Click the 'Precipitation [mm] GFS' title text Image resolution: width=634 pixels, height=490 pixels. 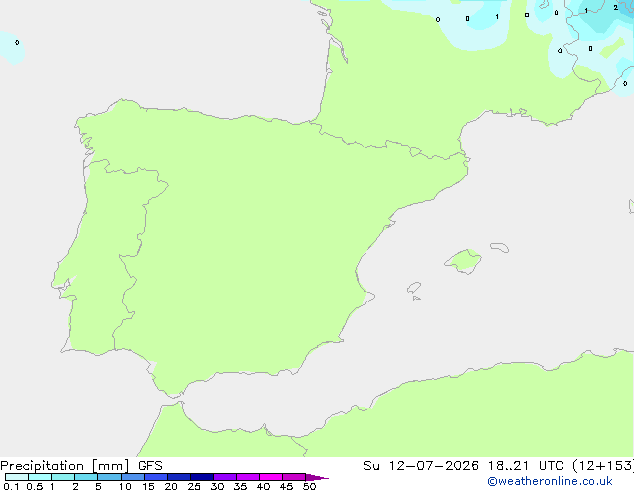click(x=81, y=466)
